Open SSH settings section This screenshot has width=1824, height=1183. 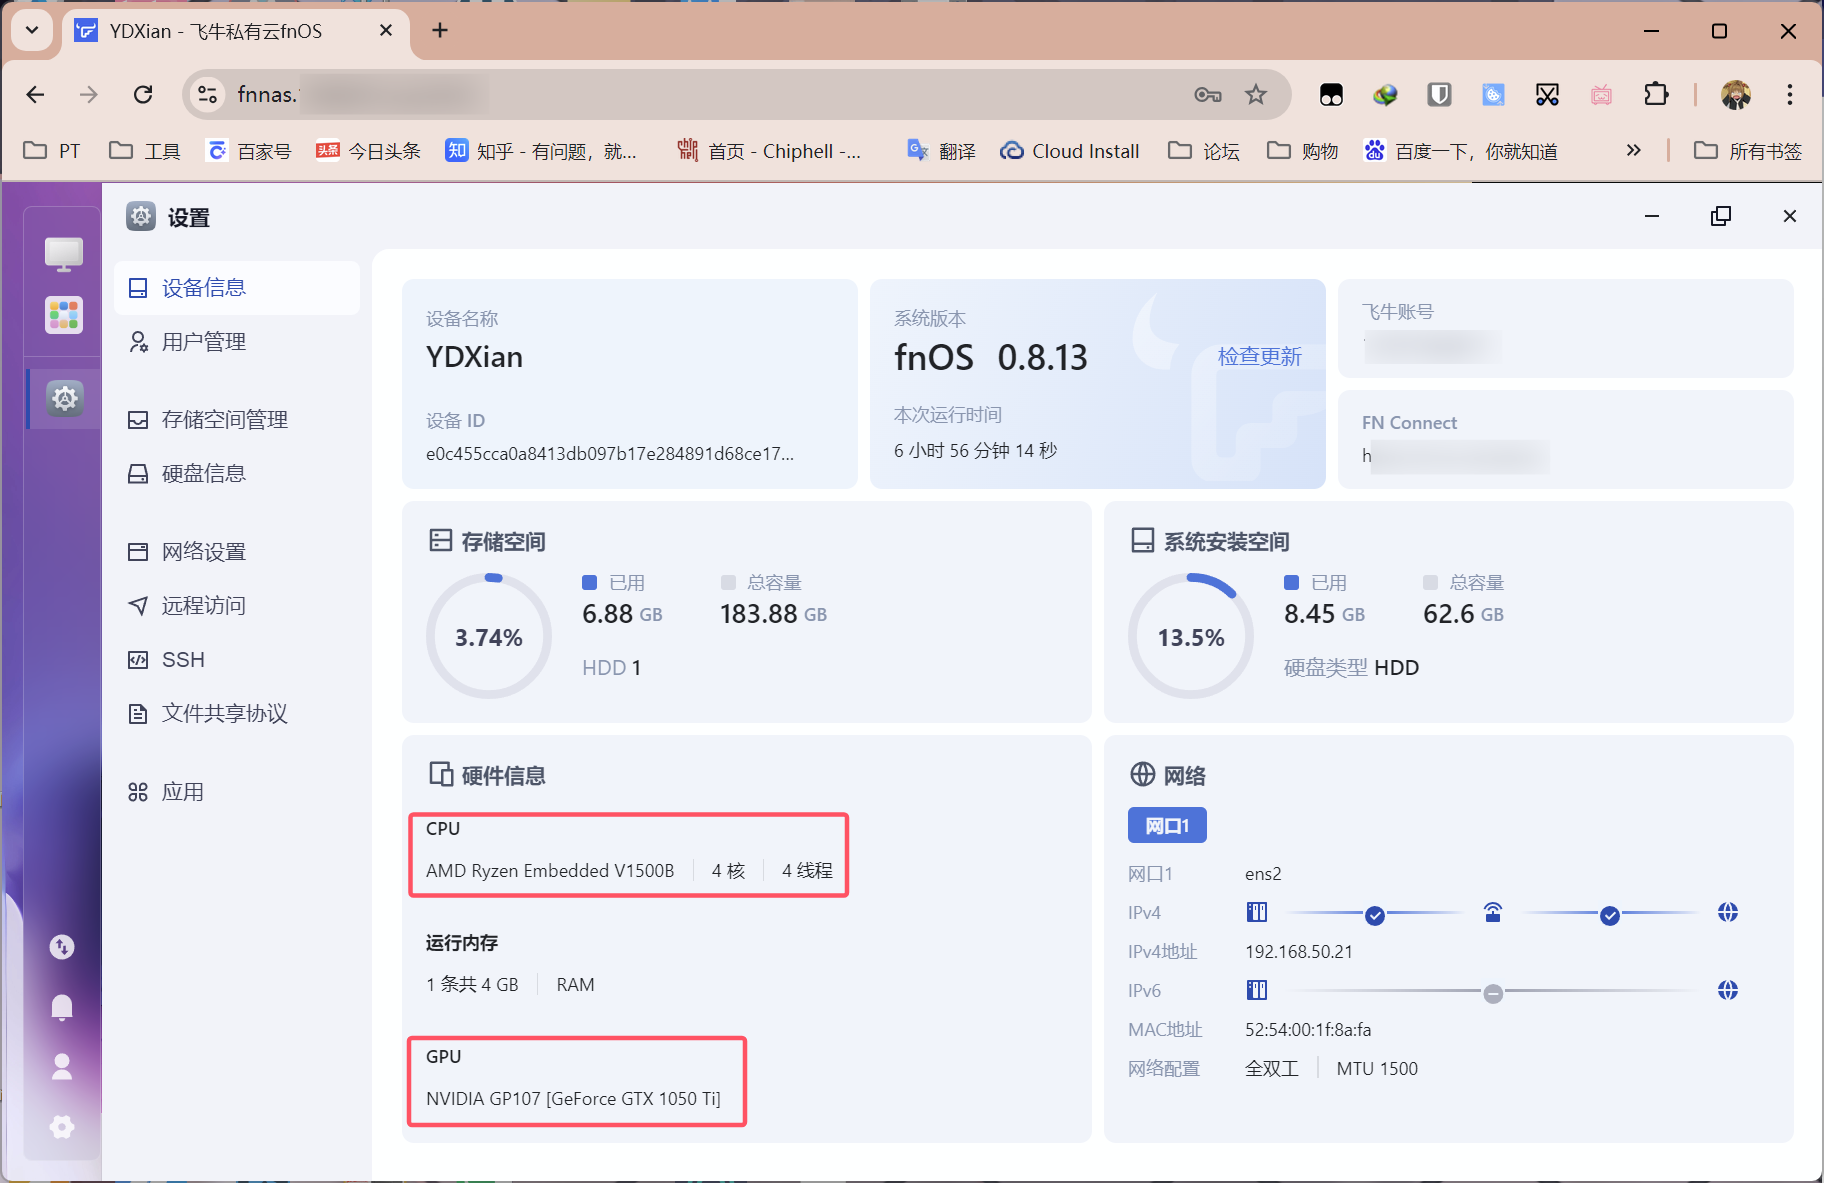pos(237,660)
